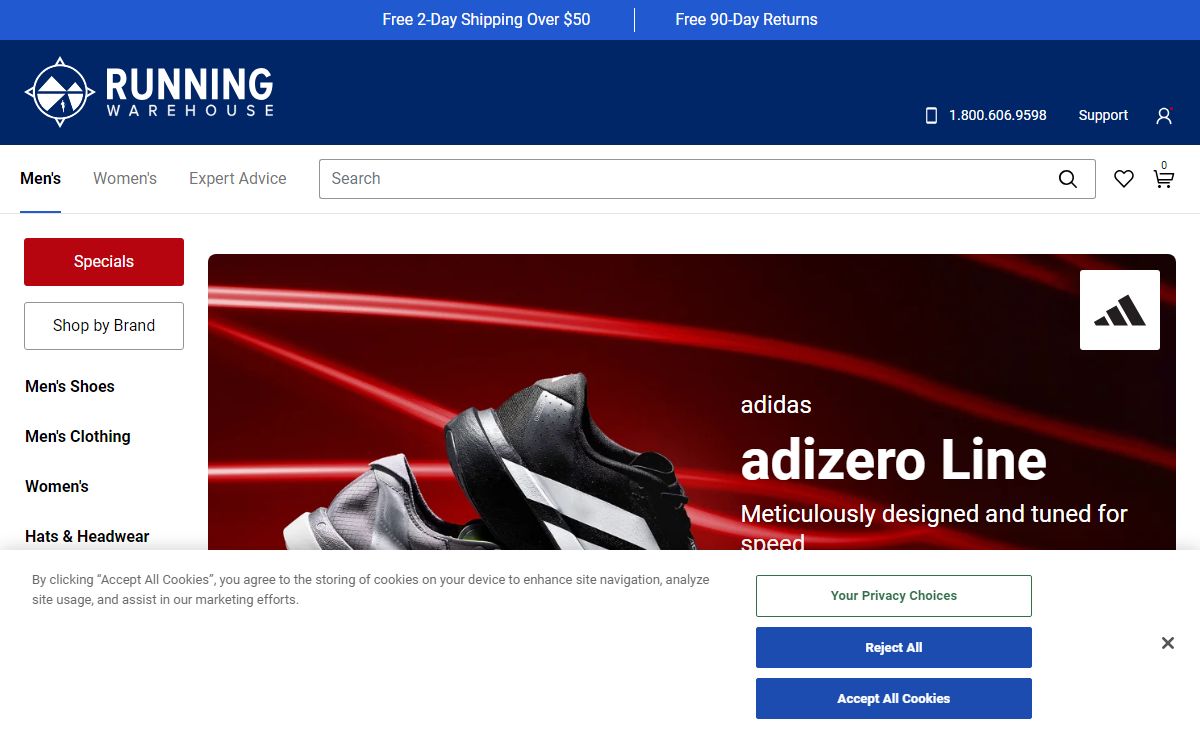Click the red Specials button
Viewport: 1200px width, 740px height.
(104, 262)
